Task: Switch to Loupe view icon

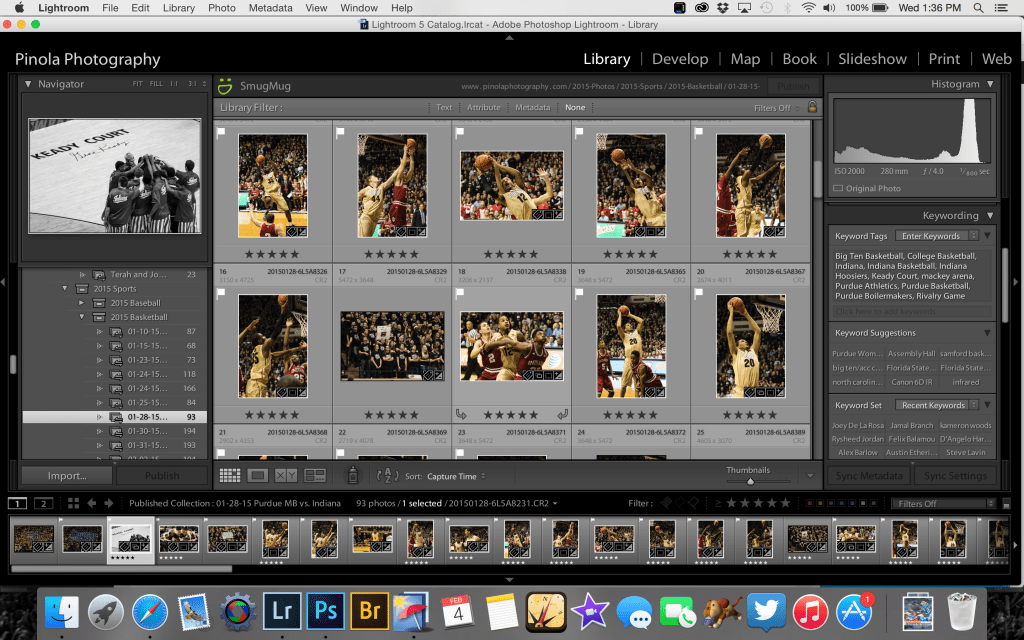Action: click(x=257, y=476)
